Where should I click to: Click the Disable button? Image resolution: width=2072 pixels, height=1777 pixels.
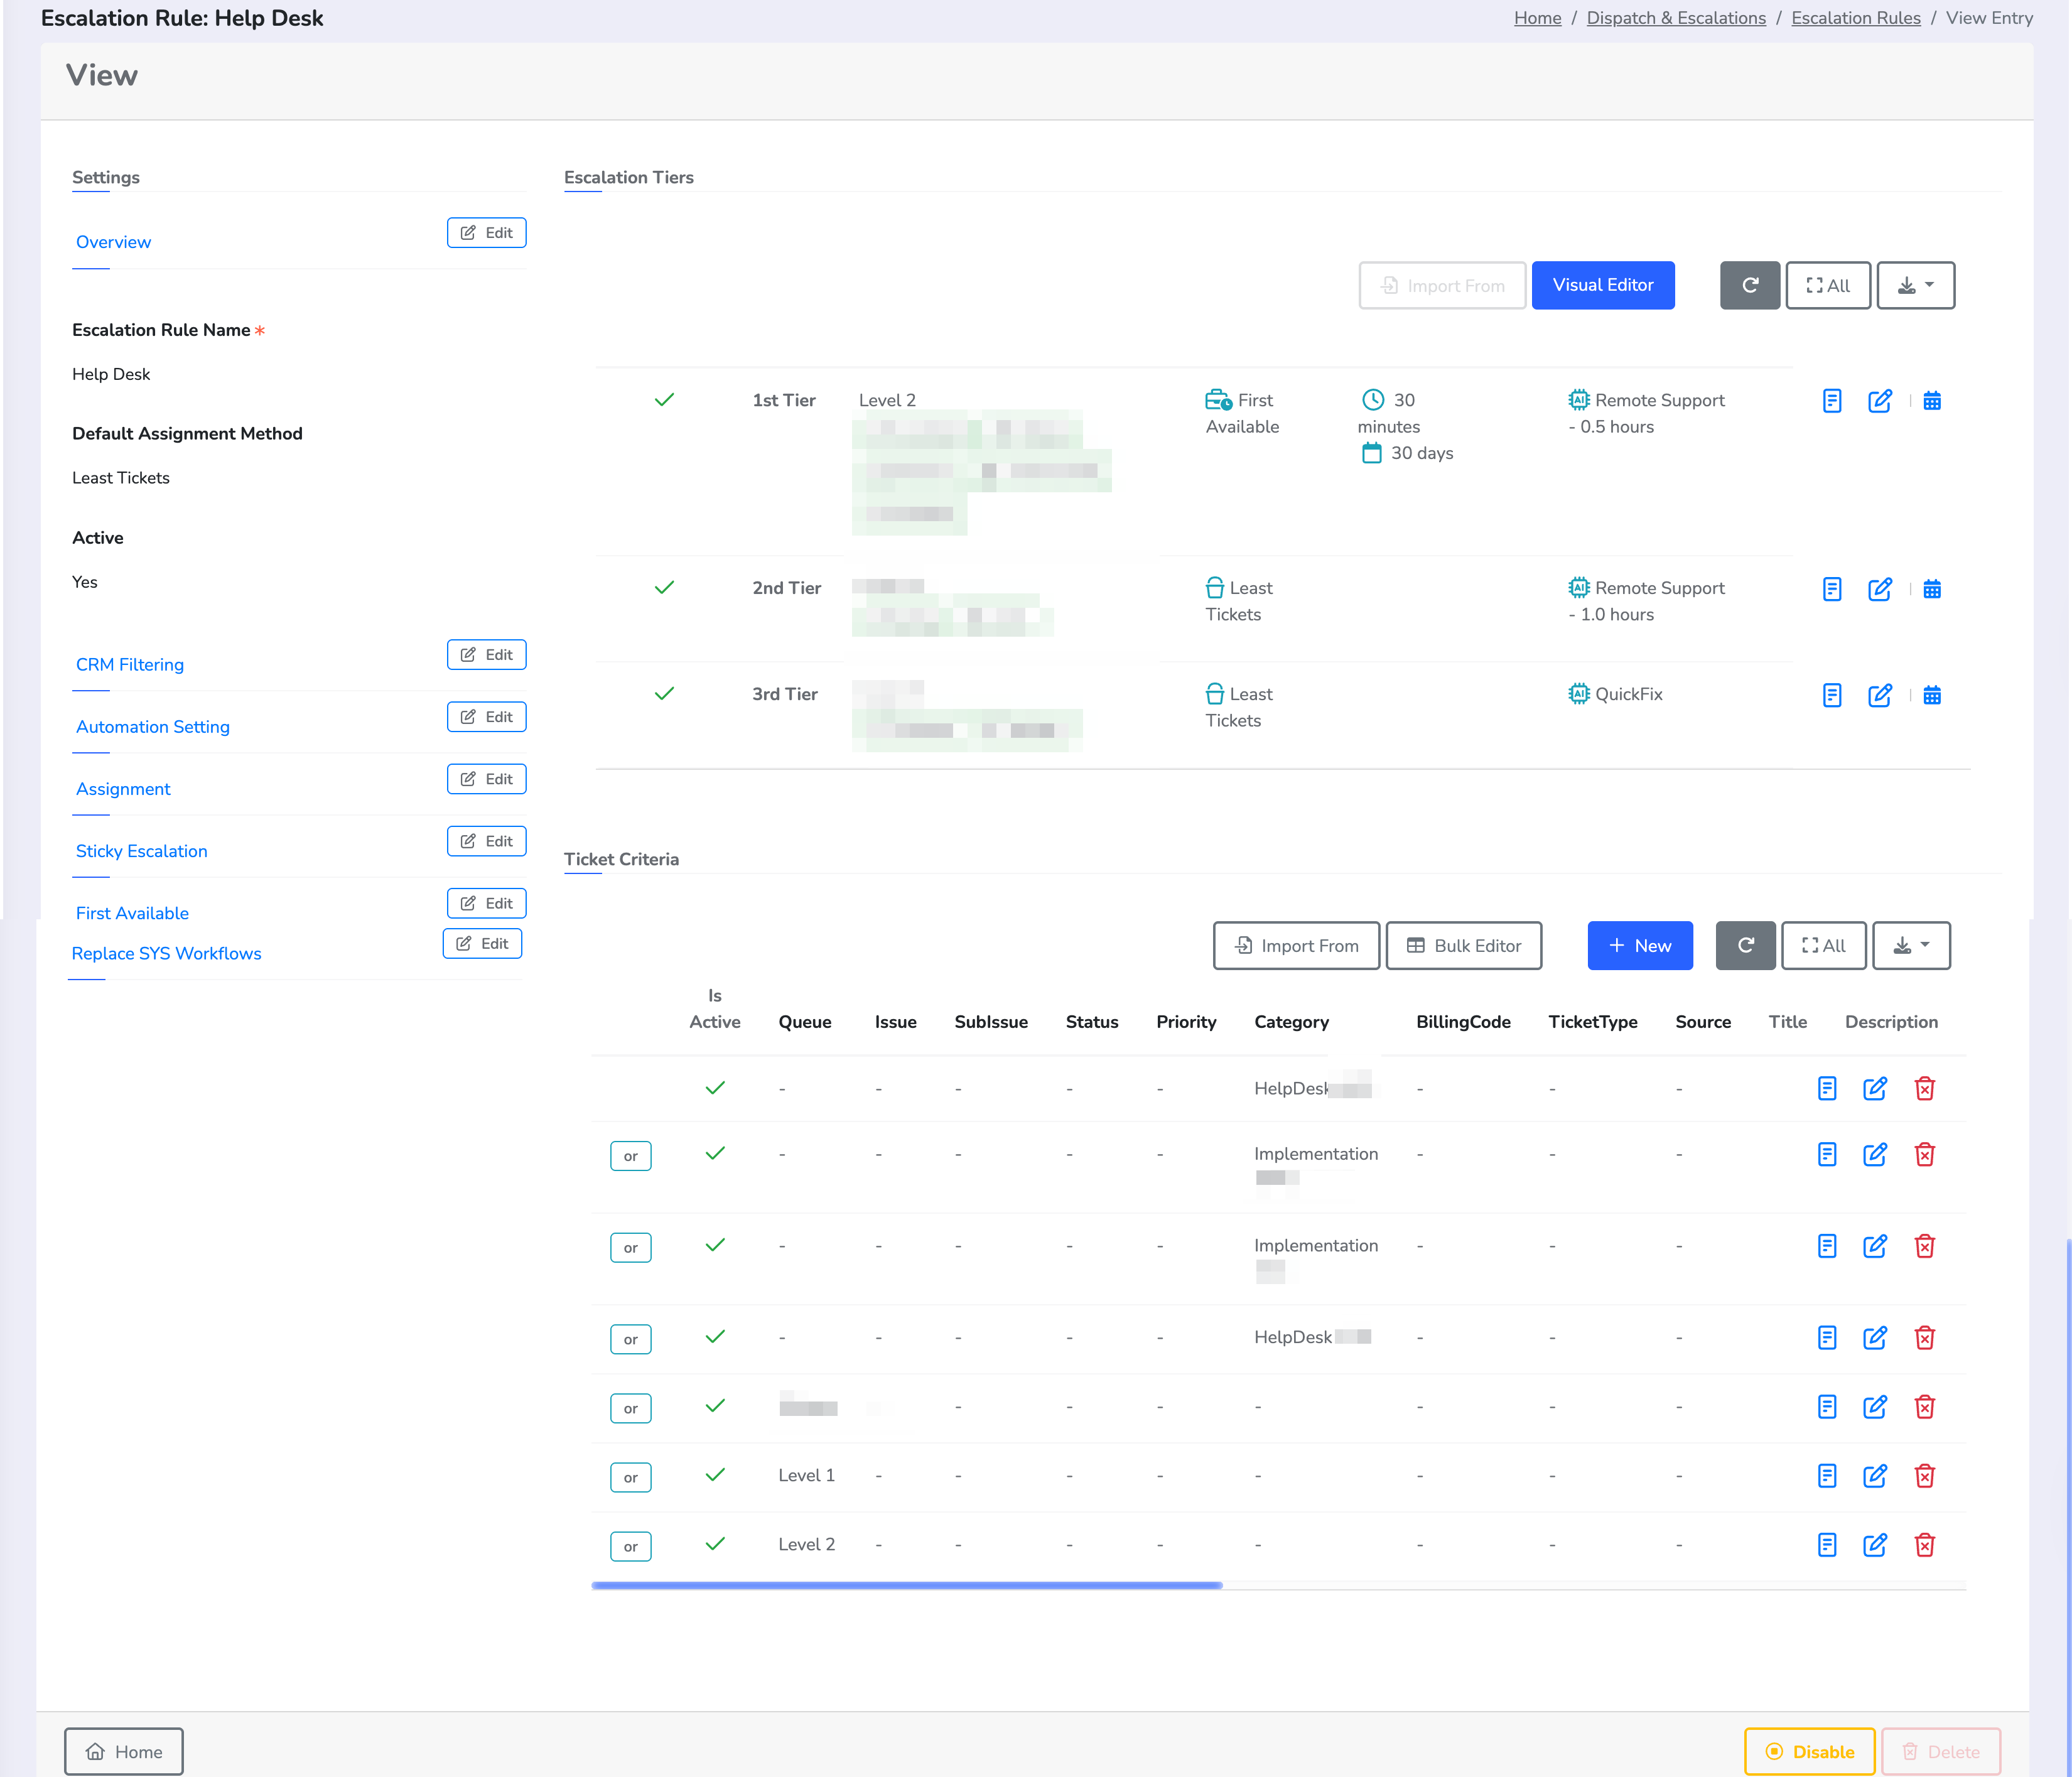[x=1809, y=1751]
